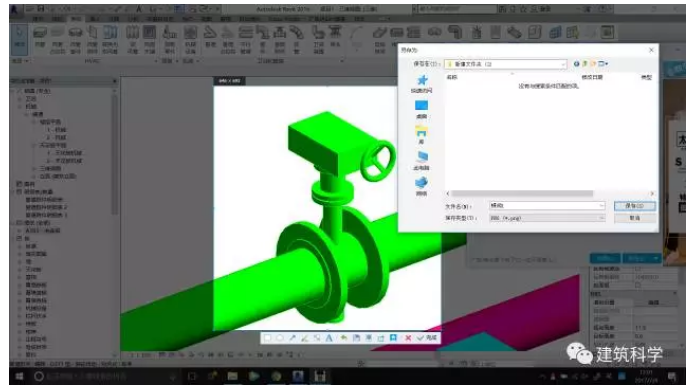Choose the Mechanical Equipment tool
693x387 pixels.
(x=190, y=39)
